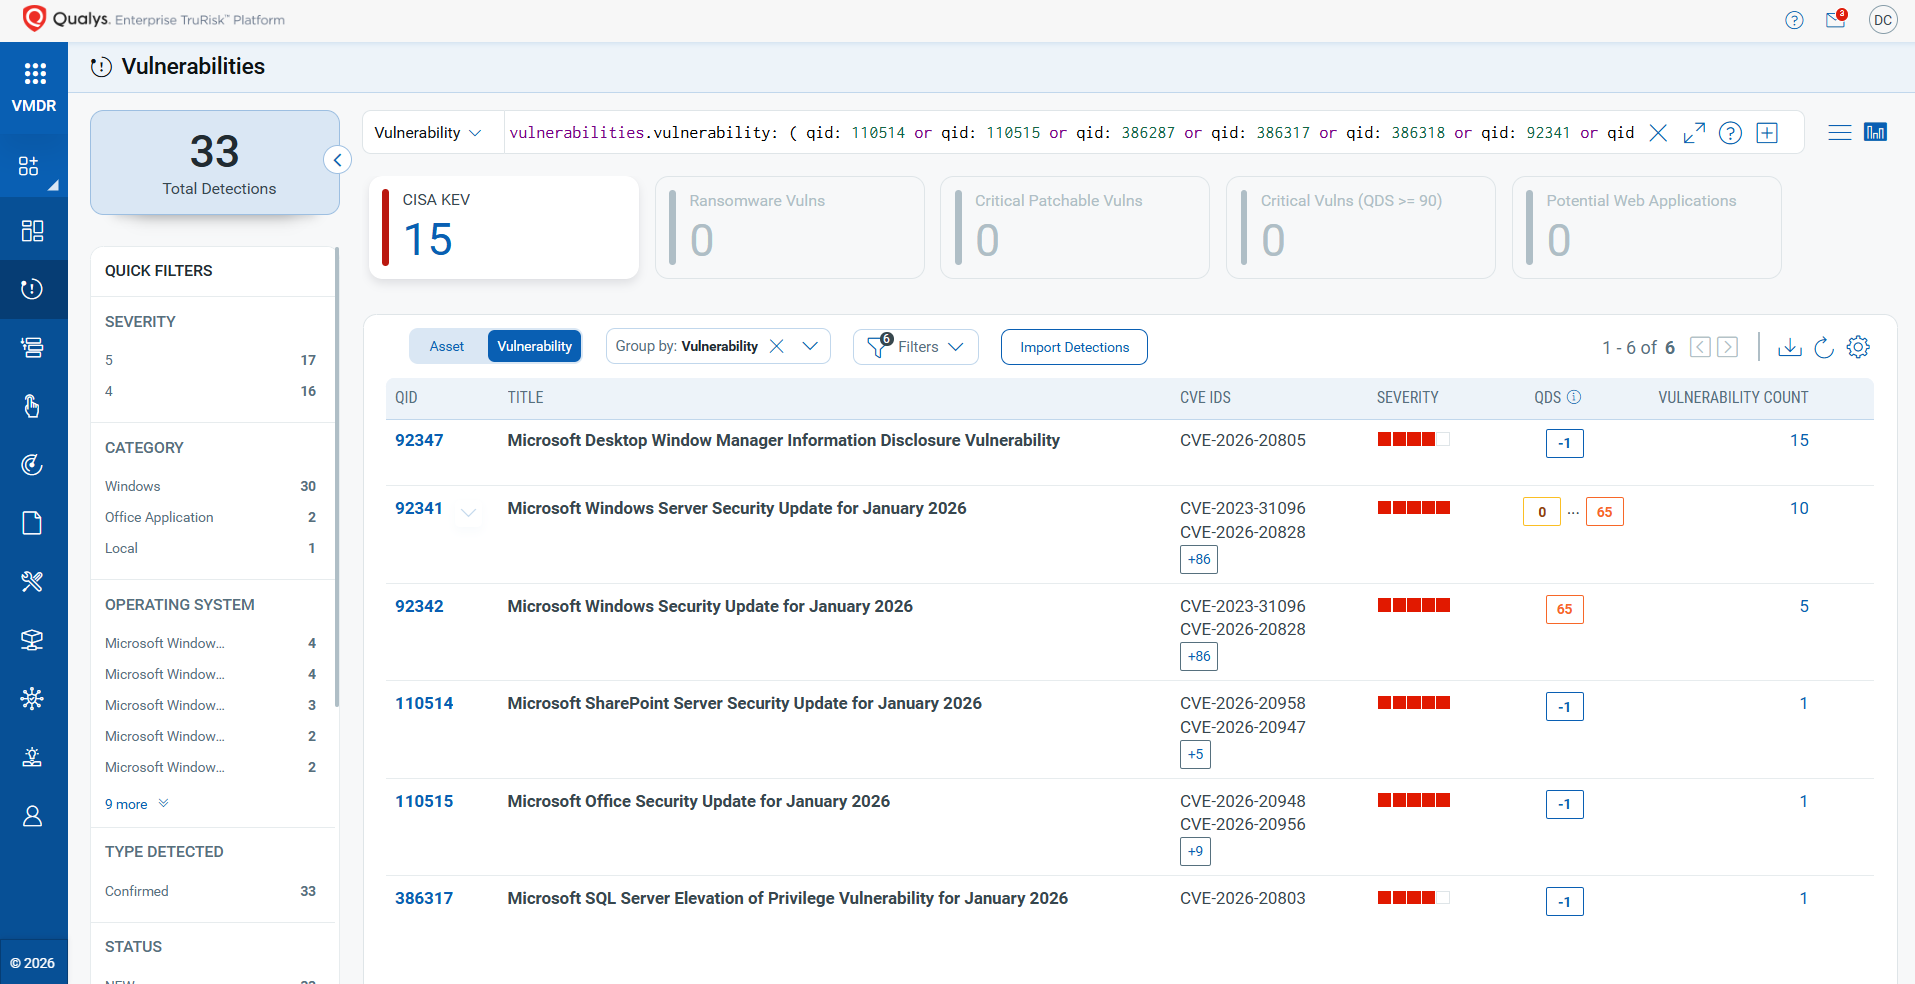The image size is (1915, 984).
Task: Expand the query editor to full screen
Action: [x=1694, y=132]
